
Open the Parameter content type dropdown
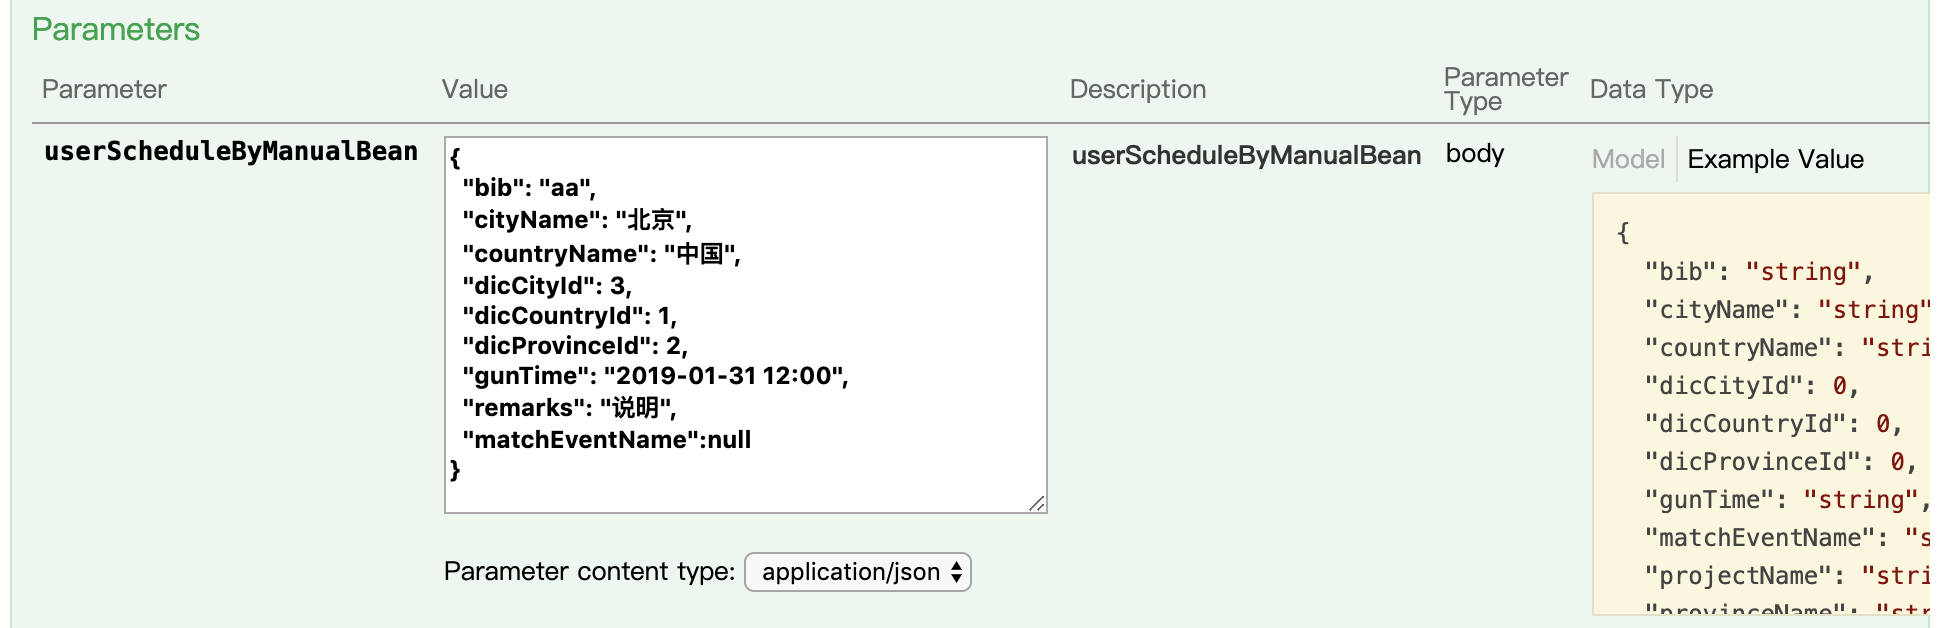[x=856, y=571]
